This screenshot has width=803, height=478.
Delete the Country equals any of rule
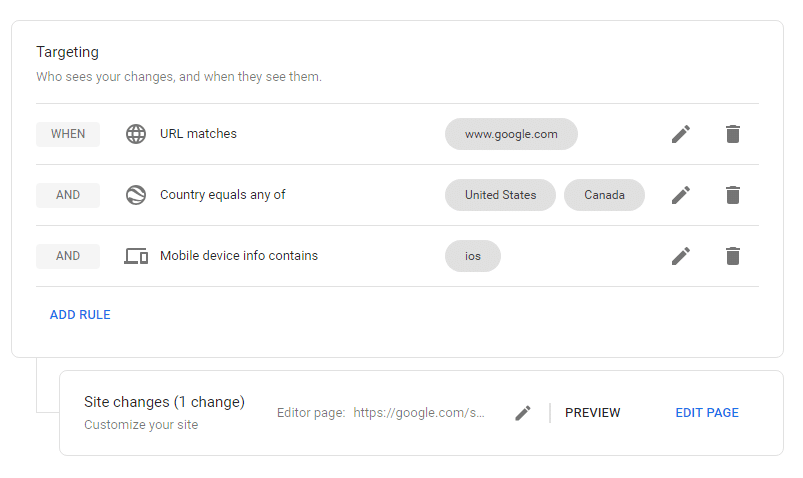coord(733,195)
